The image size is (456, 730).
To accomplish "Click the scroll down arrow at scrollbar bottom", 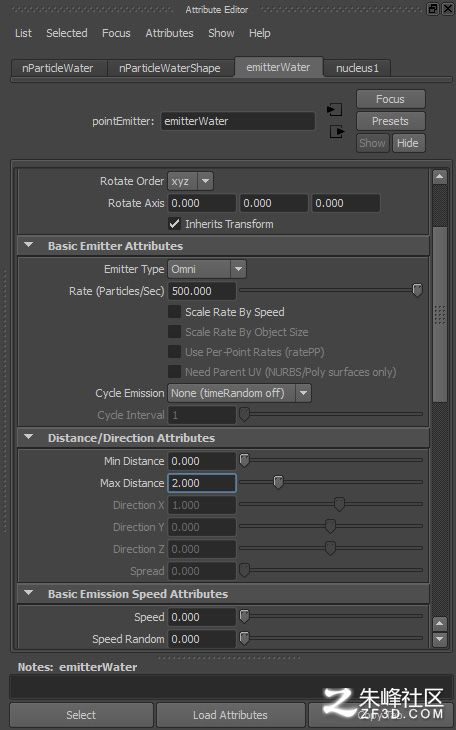I will 440,639.
